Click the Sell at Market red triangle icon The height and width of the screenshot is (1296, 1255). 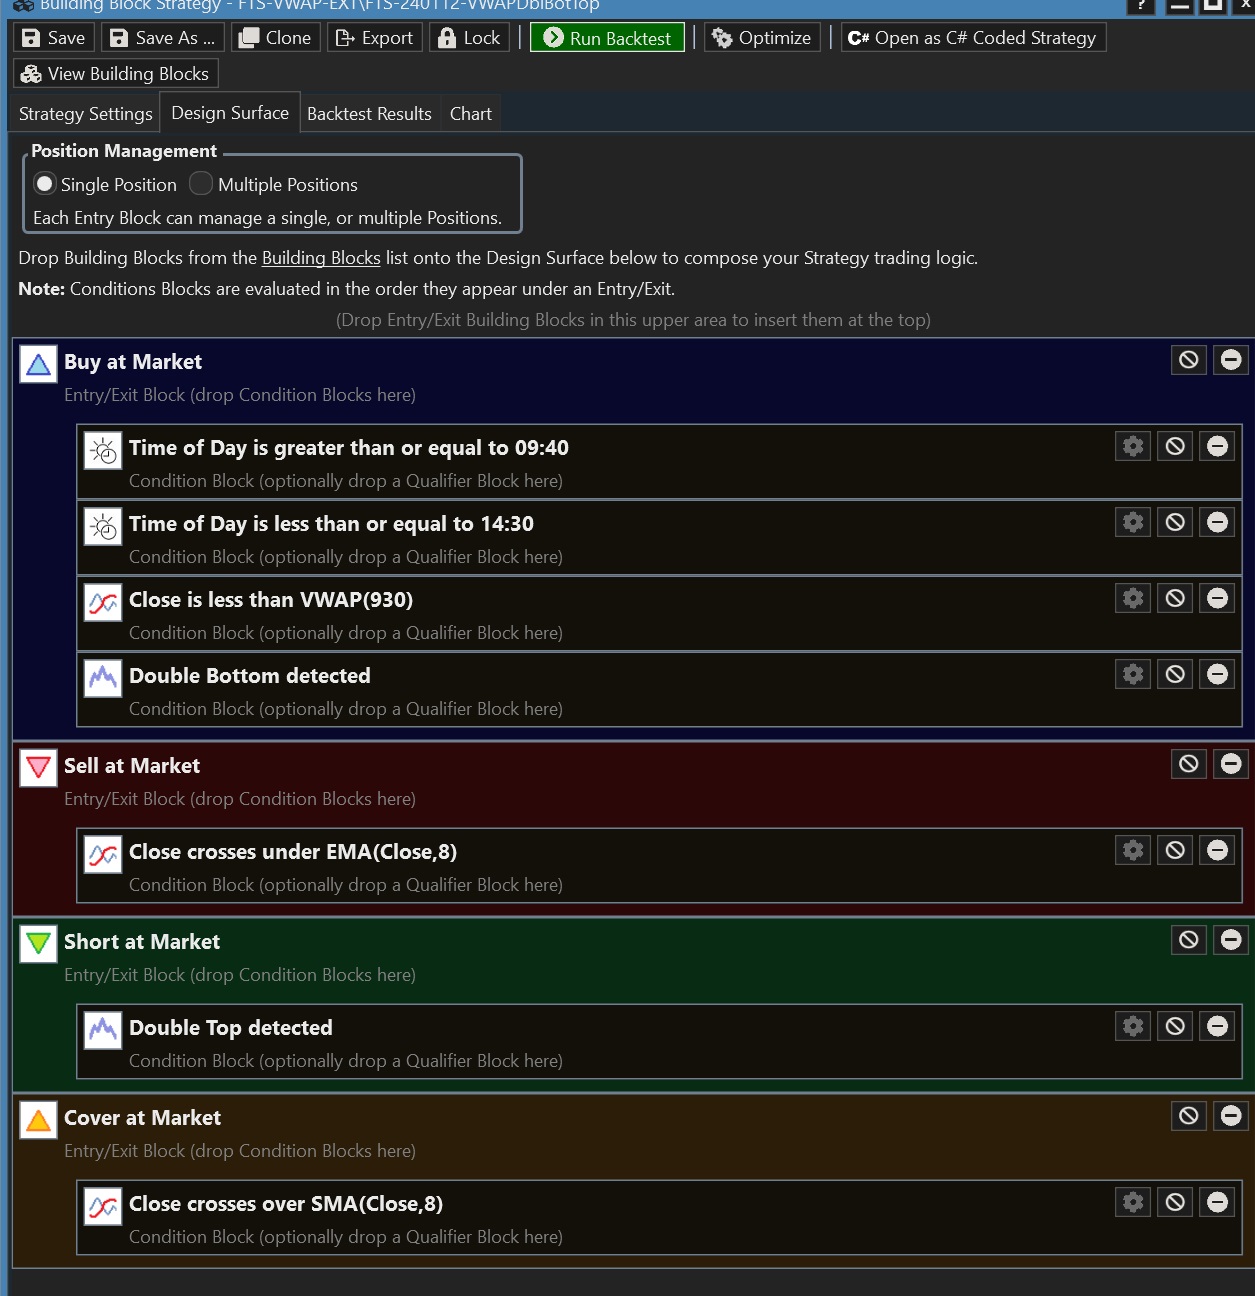pyautogui.click(x=38, y=768)
